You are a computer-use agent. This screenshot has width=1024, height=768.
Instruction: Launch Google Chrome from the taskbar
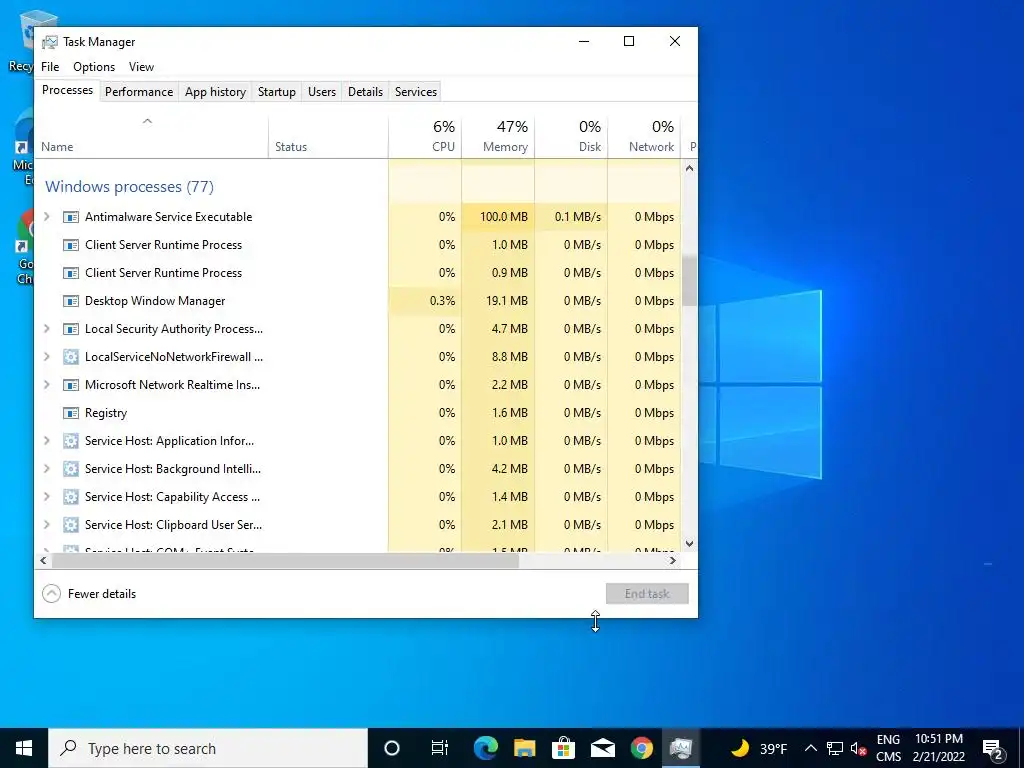641,748
